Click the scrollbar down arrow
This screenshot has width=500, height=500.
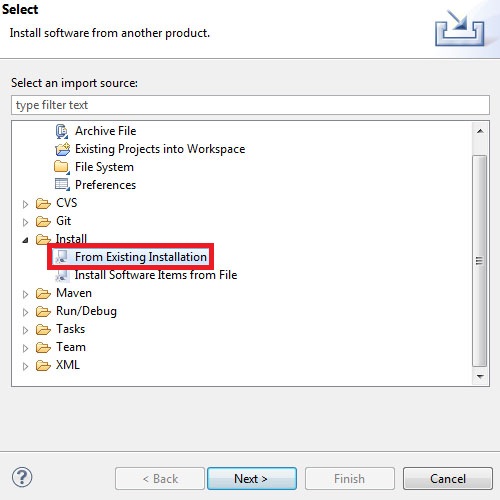(x=480, y=376)
